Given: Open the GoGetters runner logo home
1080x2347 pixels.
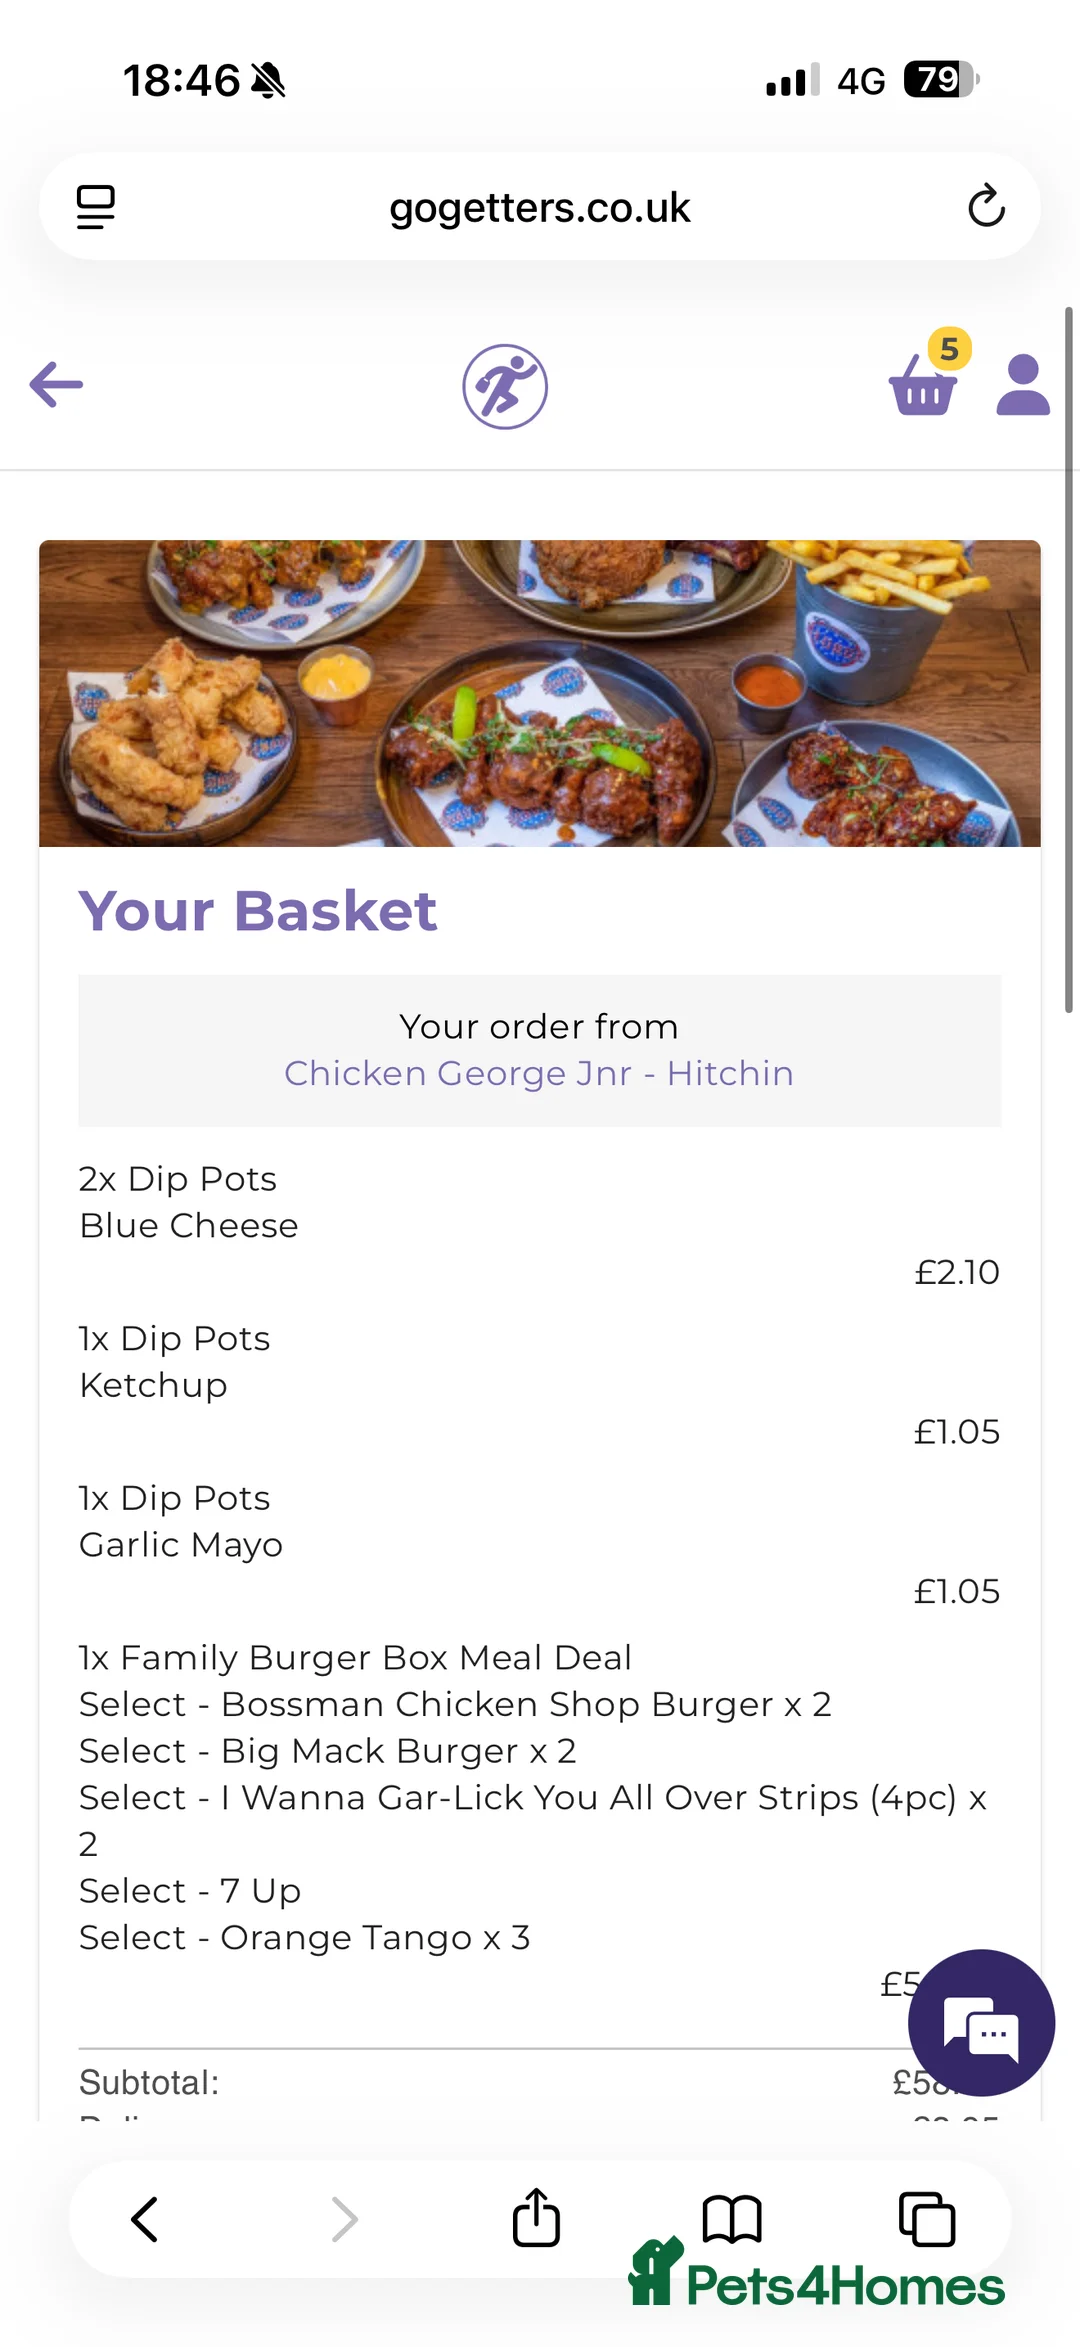Looking at the screenshot, I should [x=505, y=386].
